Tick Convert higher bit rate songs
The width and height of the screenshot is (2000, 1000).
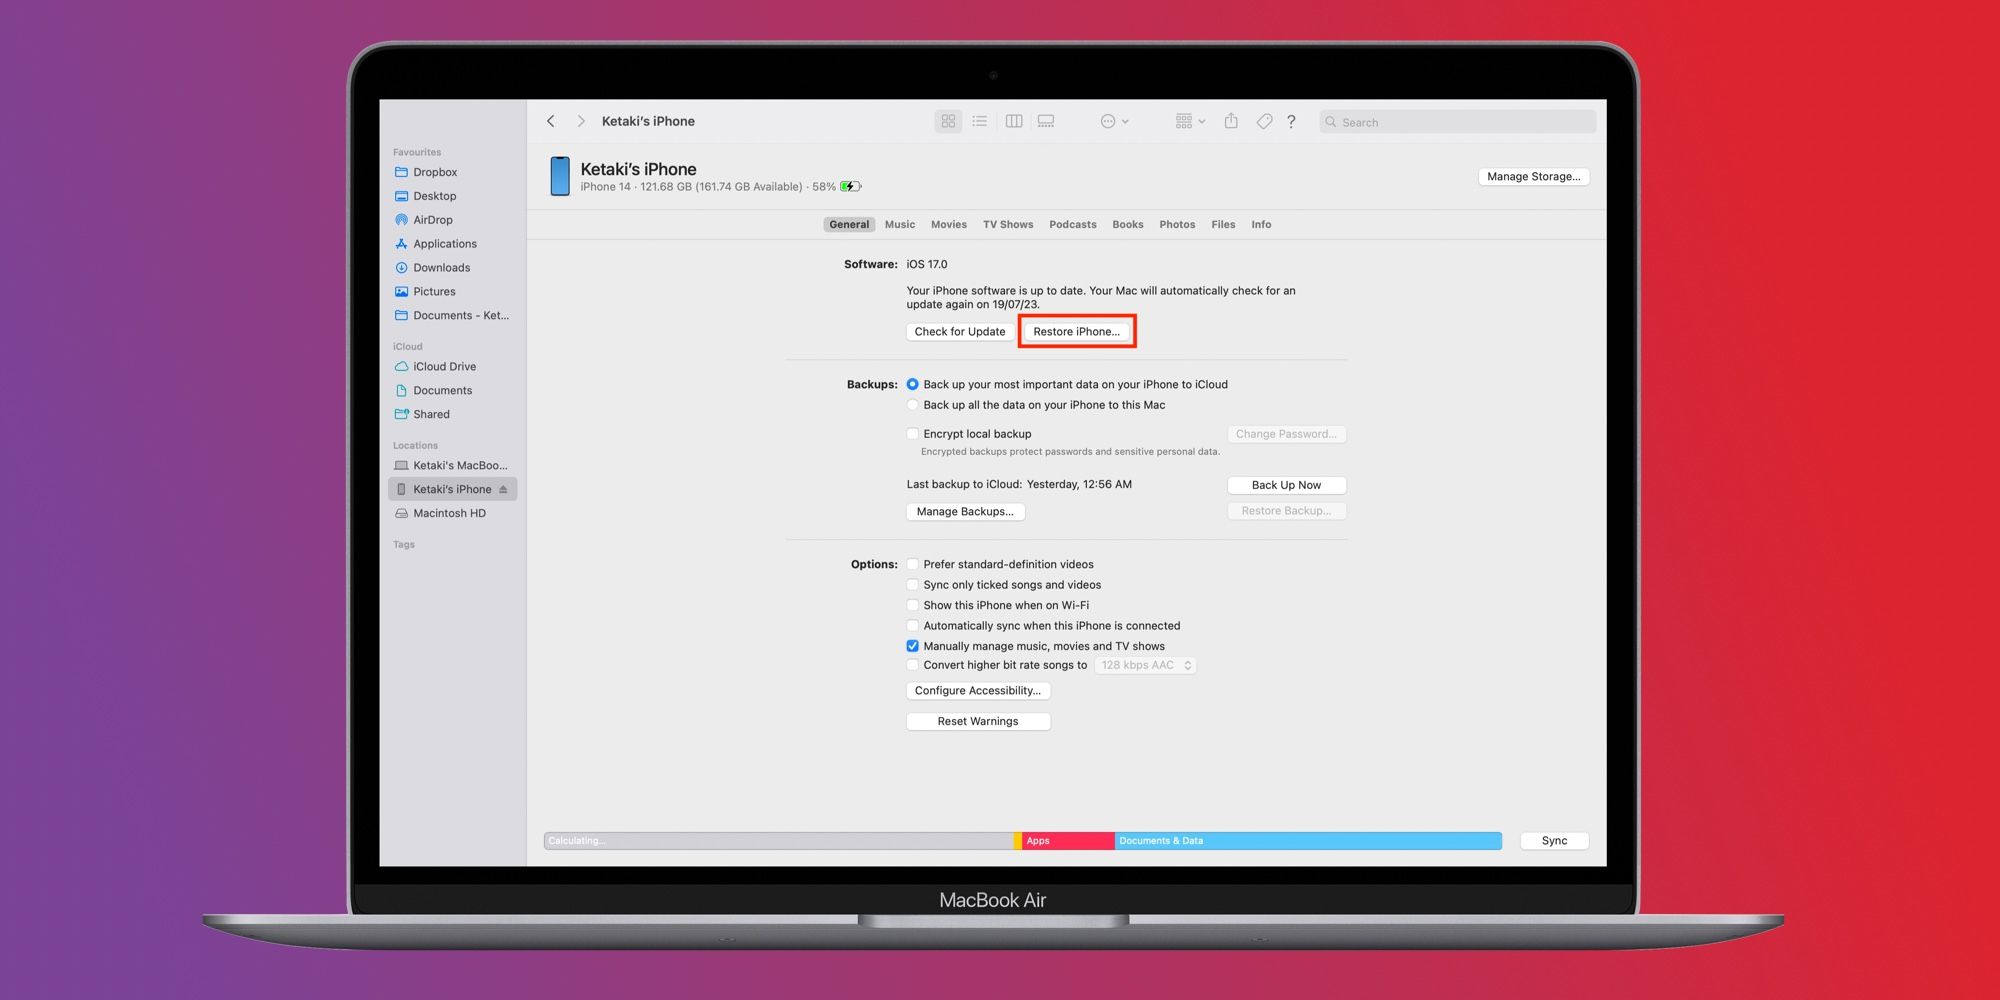(x=912, y=665)
